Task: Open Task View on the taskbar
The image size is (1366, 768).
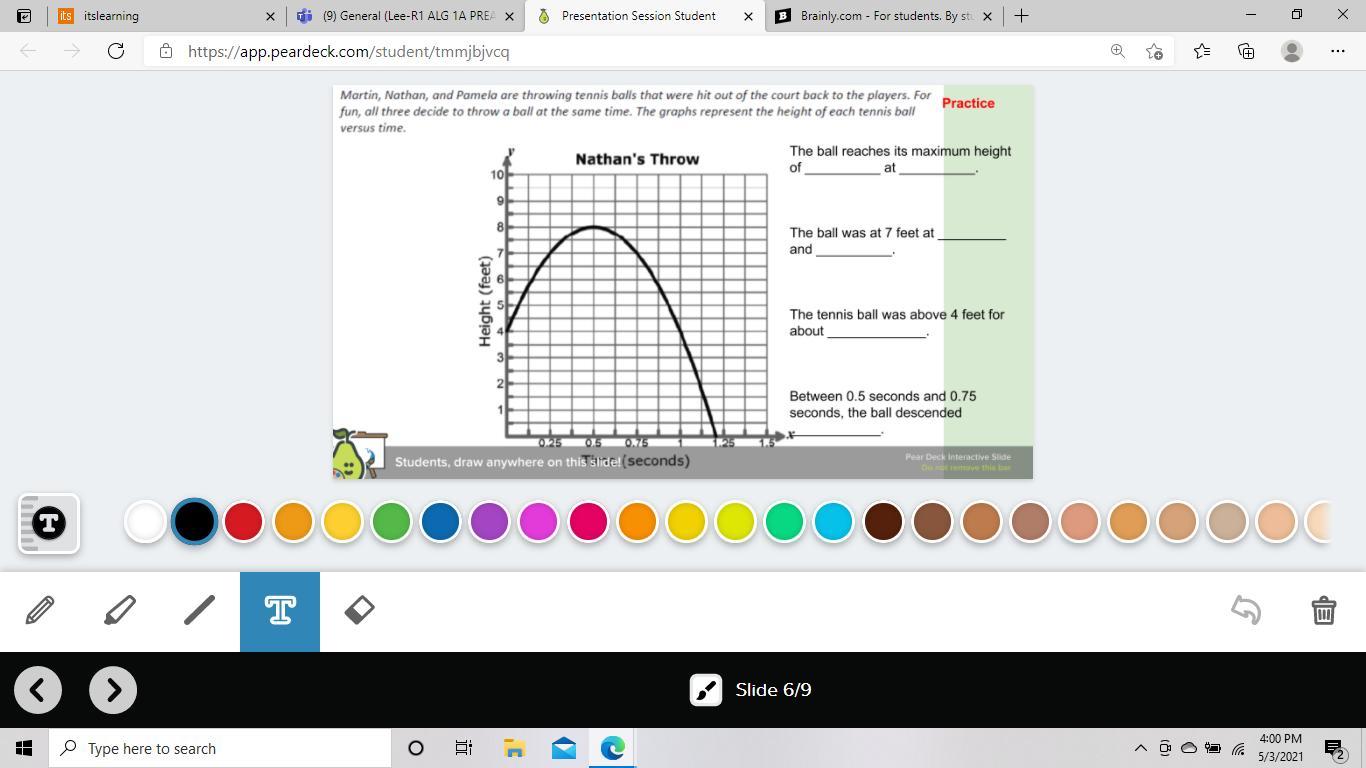Action: coord(464,748)
